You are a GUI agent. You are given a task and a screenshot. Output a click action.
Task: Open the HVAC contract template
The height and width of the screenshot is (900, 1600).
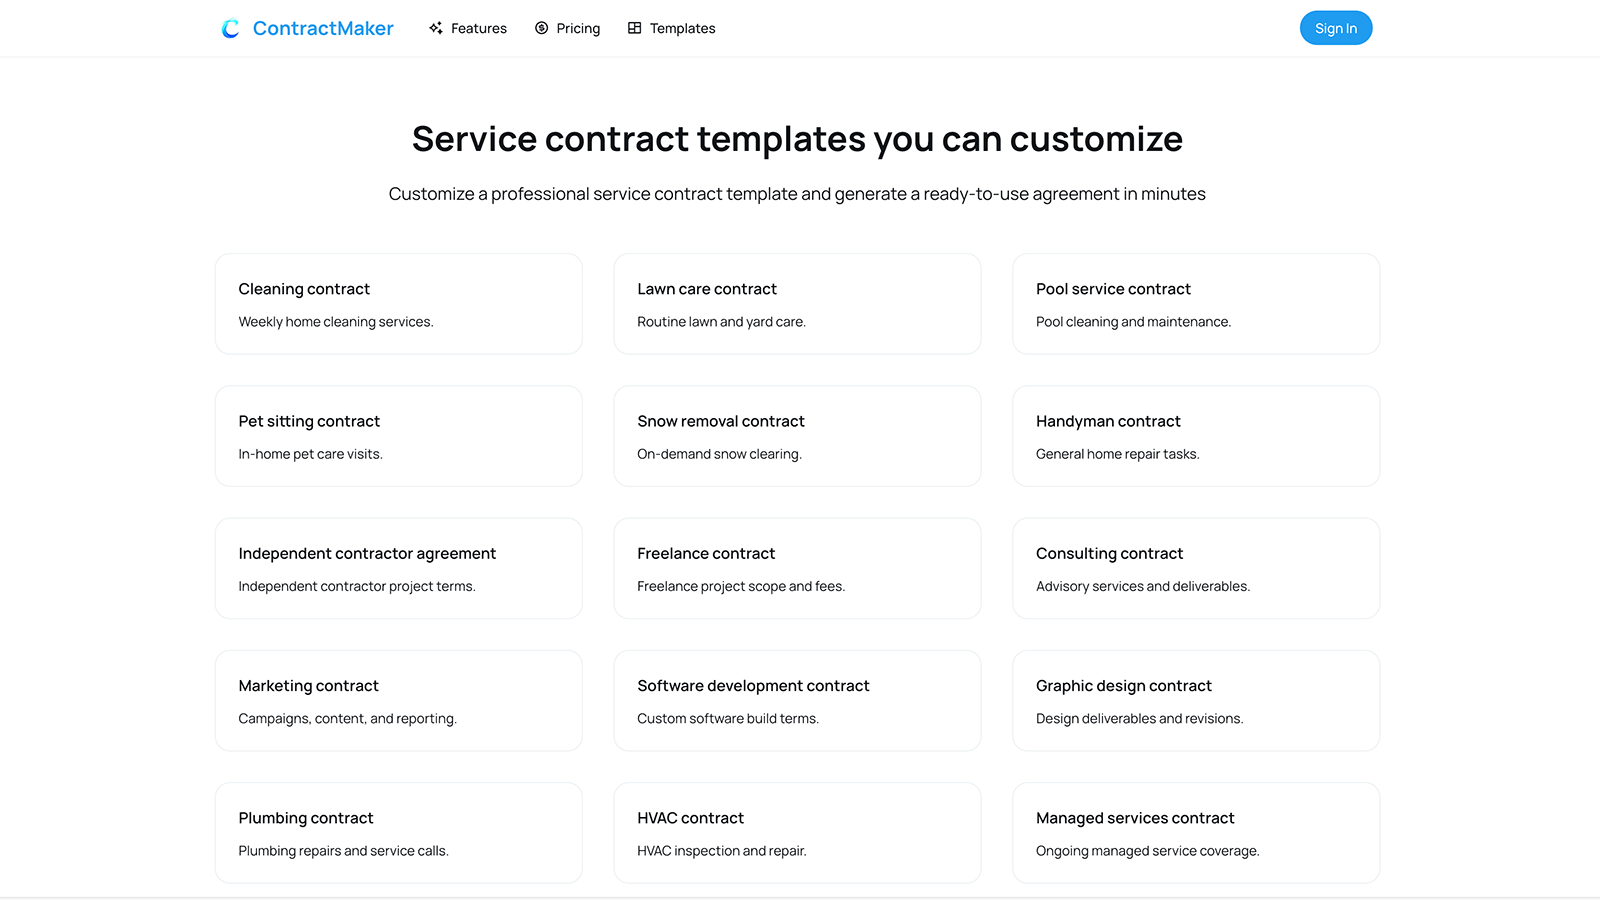(x=797, y=832)
